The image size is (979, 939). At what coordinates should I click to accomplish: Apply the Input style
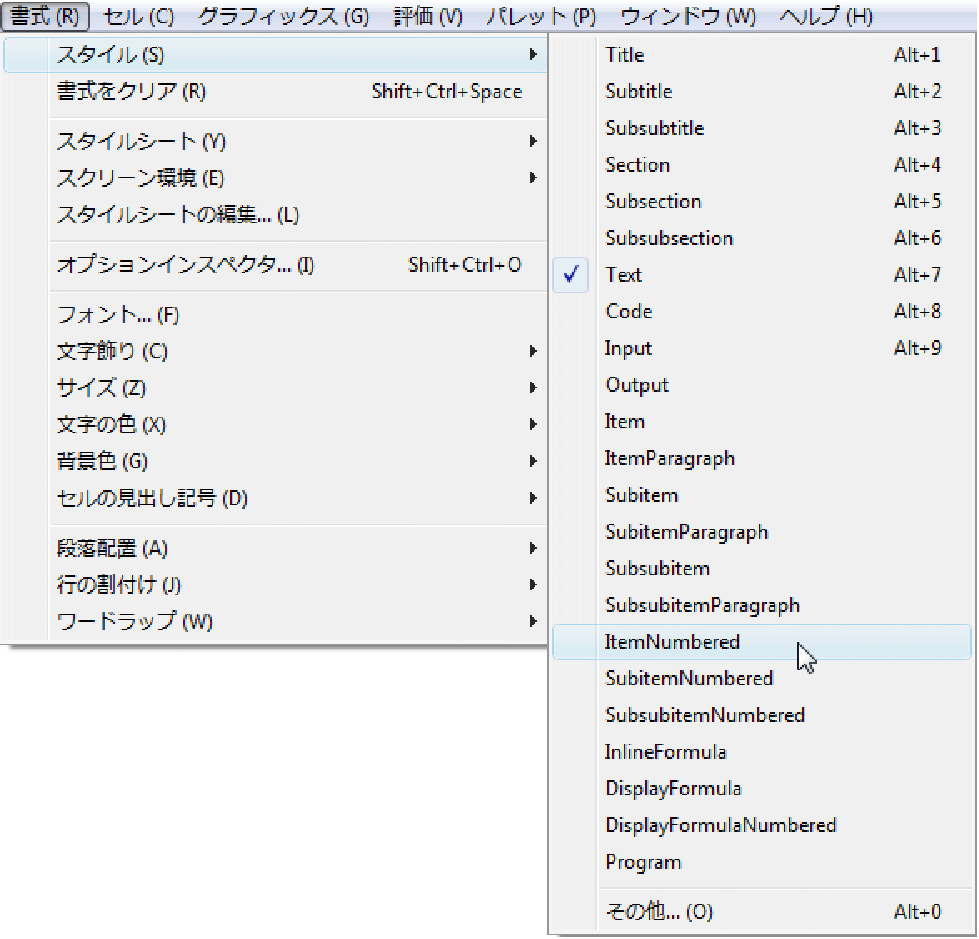762,348
